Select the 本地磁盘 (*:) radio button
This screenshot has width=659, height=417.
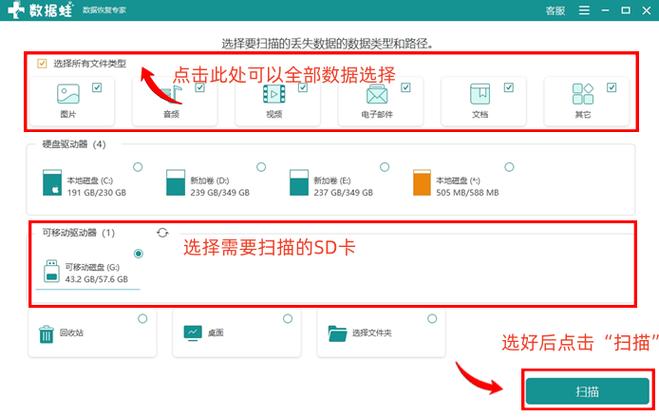coord(509,167)
